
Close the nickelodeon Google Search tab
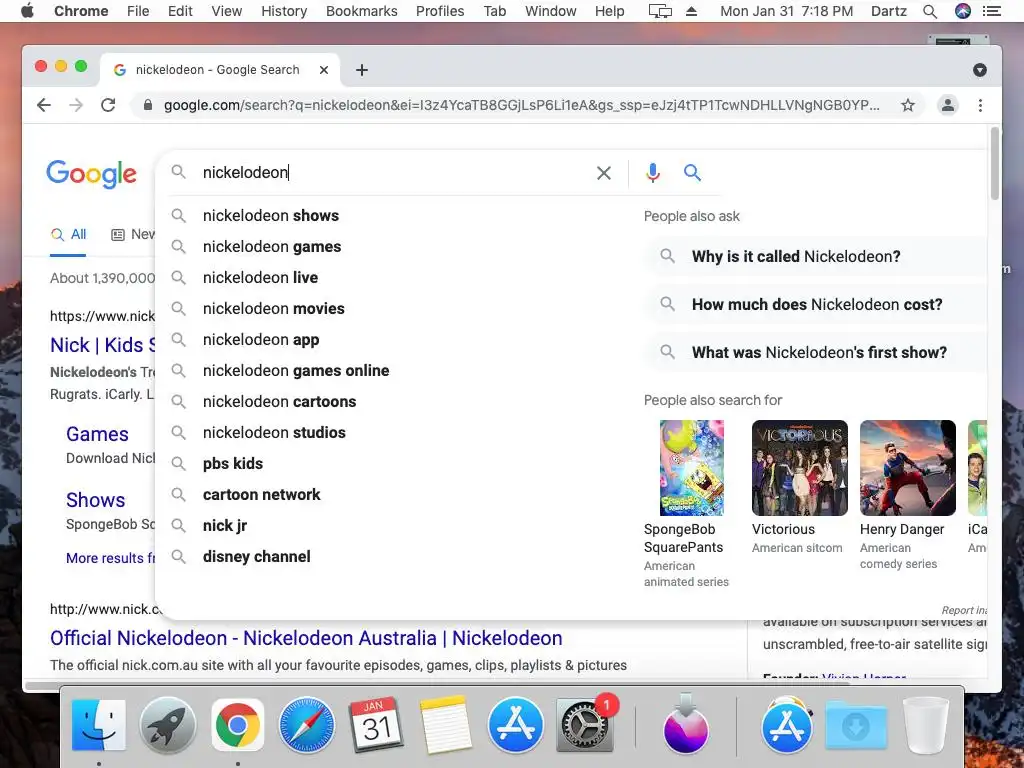pyautogui.click(x=324, y=70)
